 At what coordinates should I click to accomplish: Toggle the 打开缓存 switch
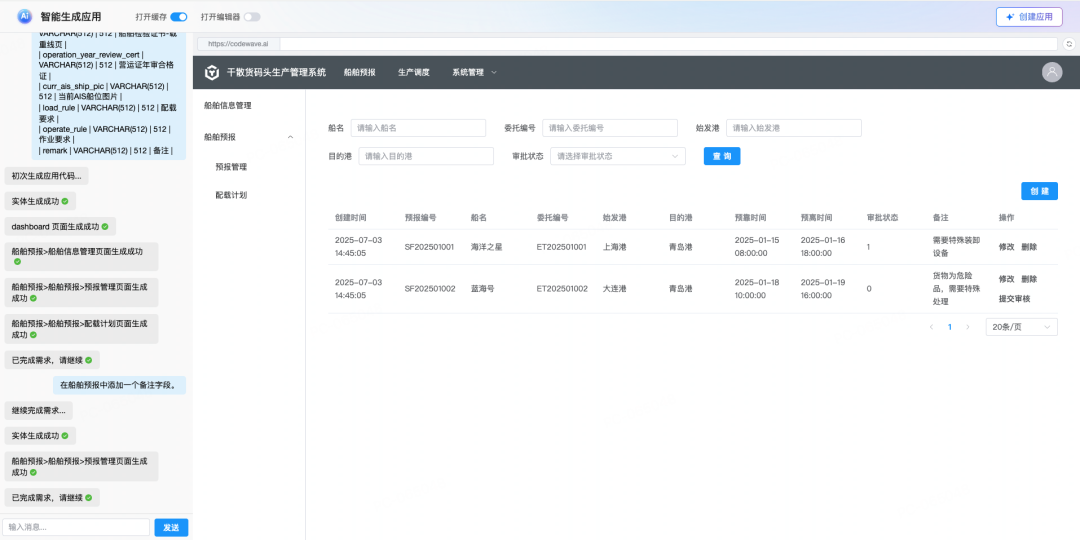click(x=178, y=17)
